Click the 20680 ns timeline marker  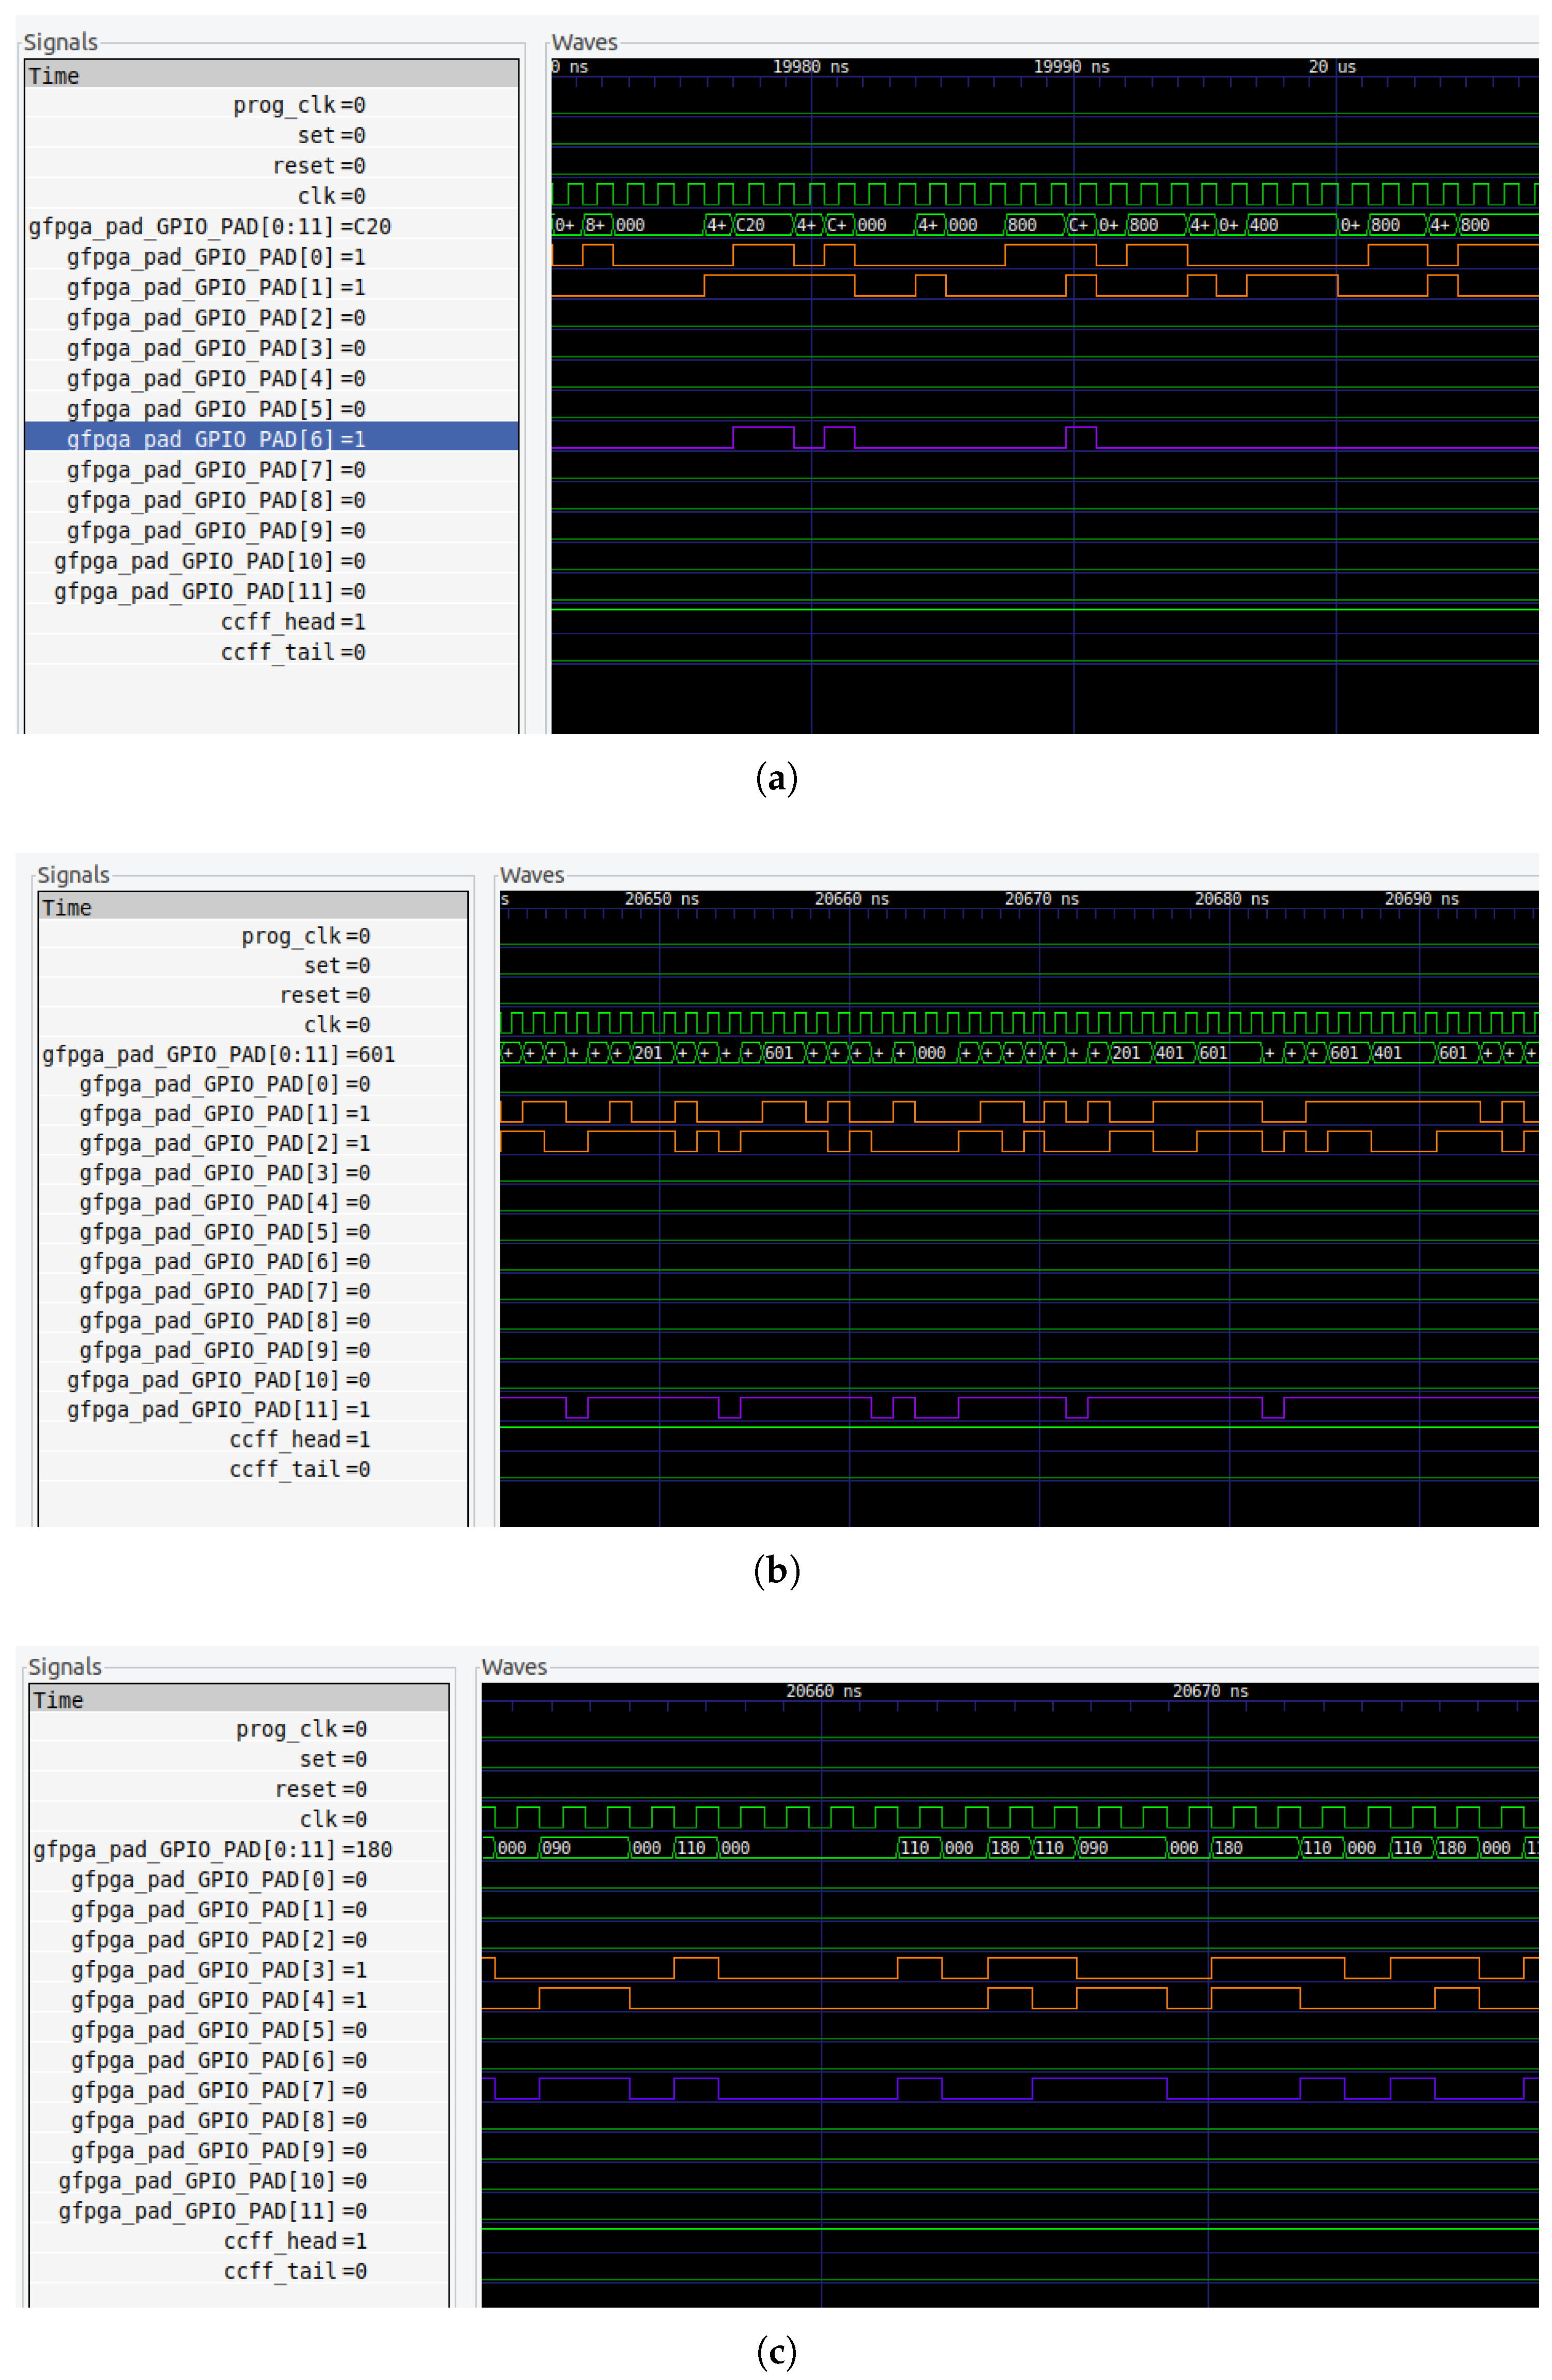pyautogui.click(x=1231, y=899)
